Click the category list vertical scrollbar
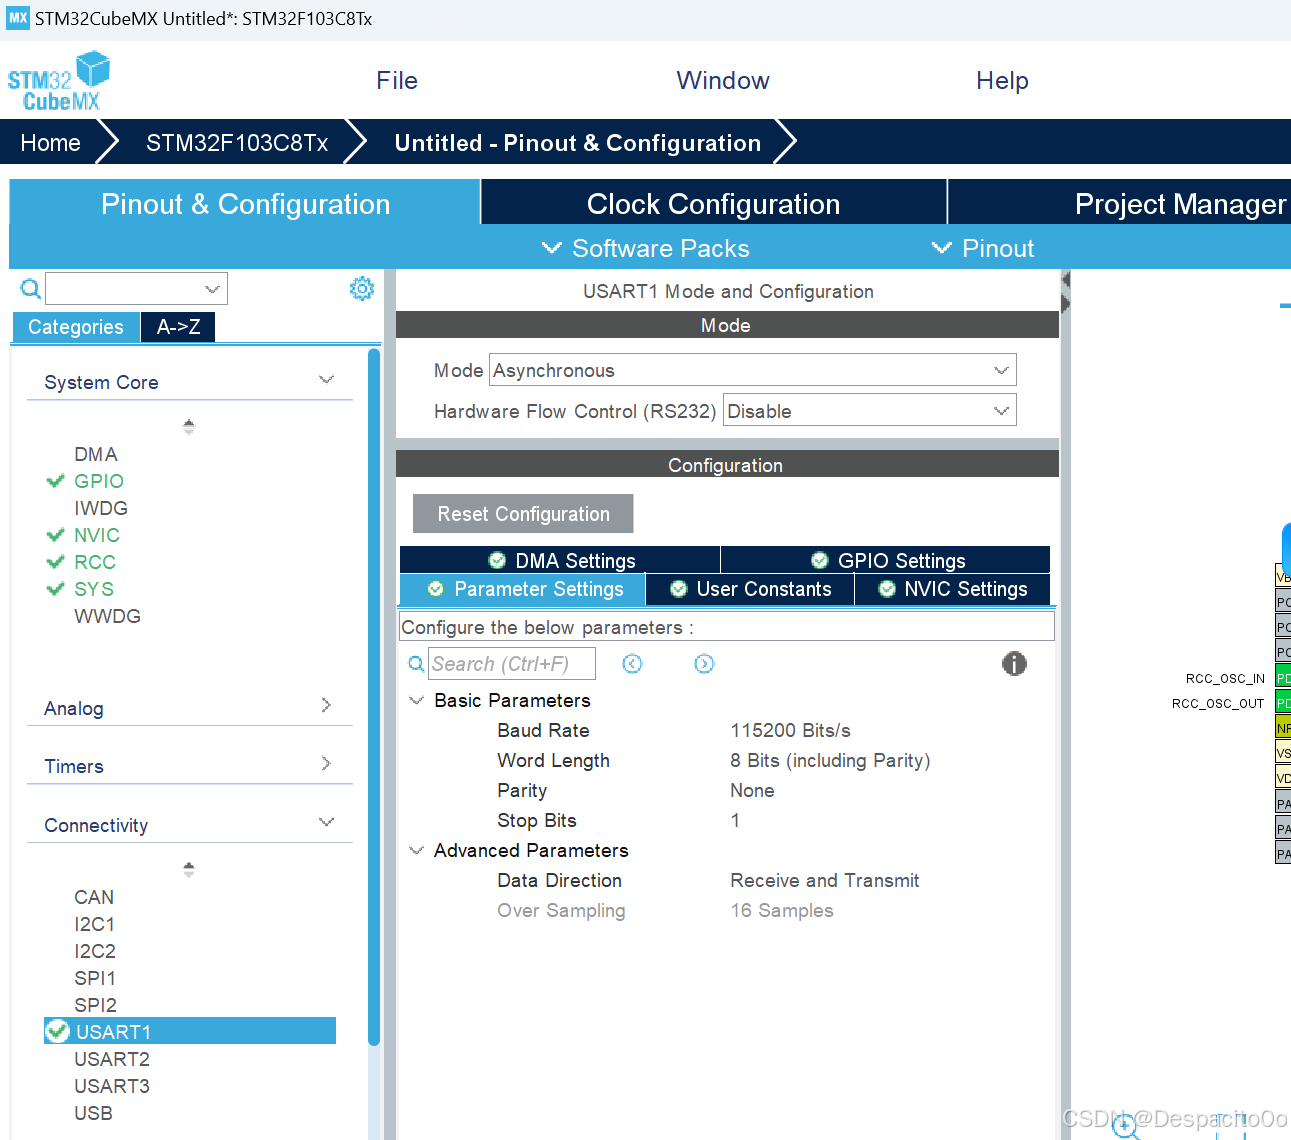The width and height of the screenshot is (1291, 1140). tap(374, 695)
